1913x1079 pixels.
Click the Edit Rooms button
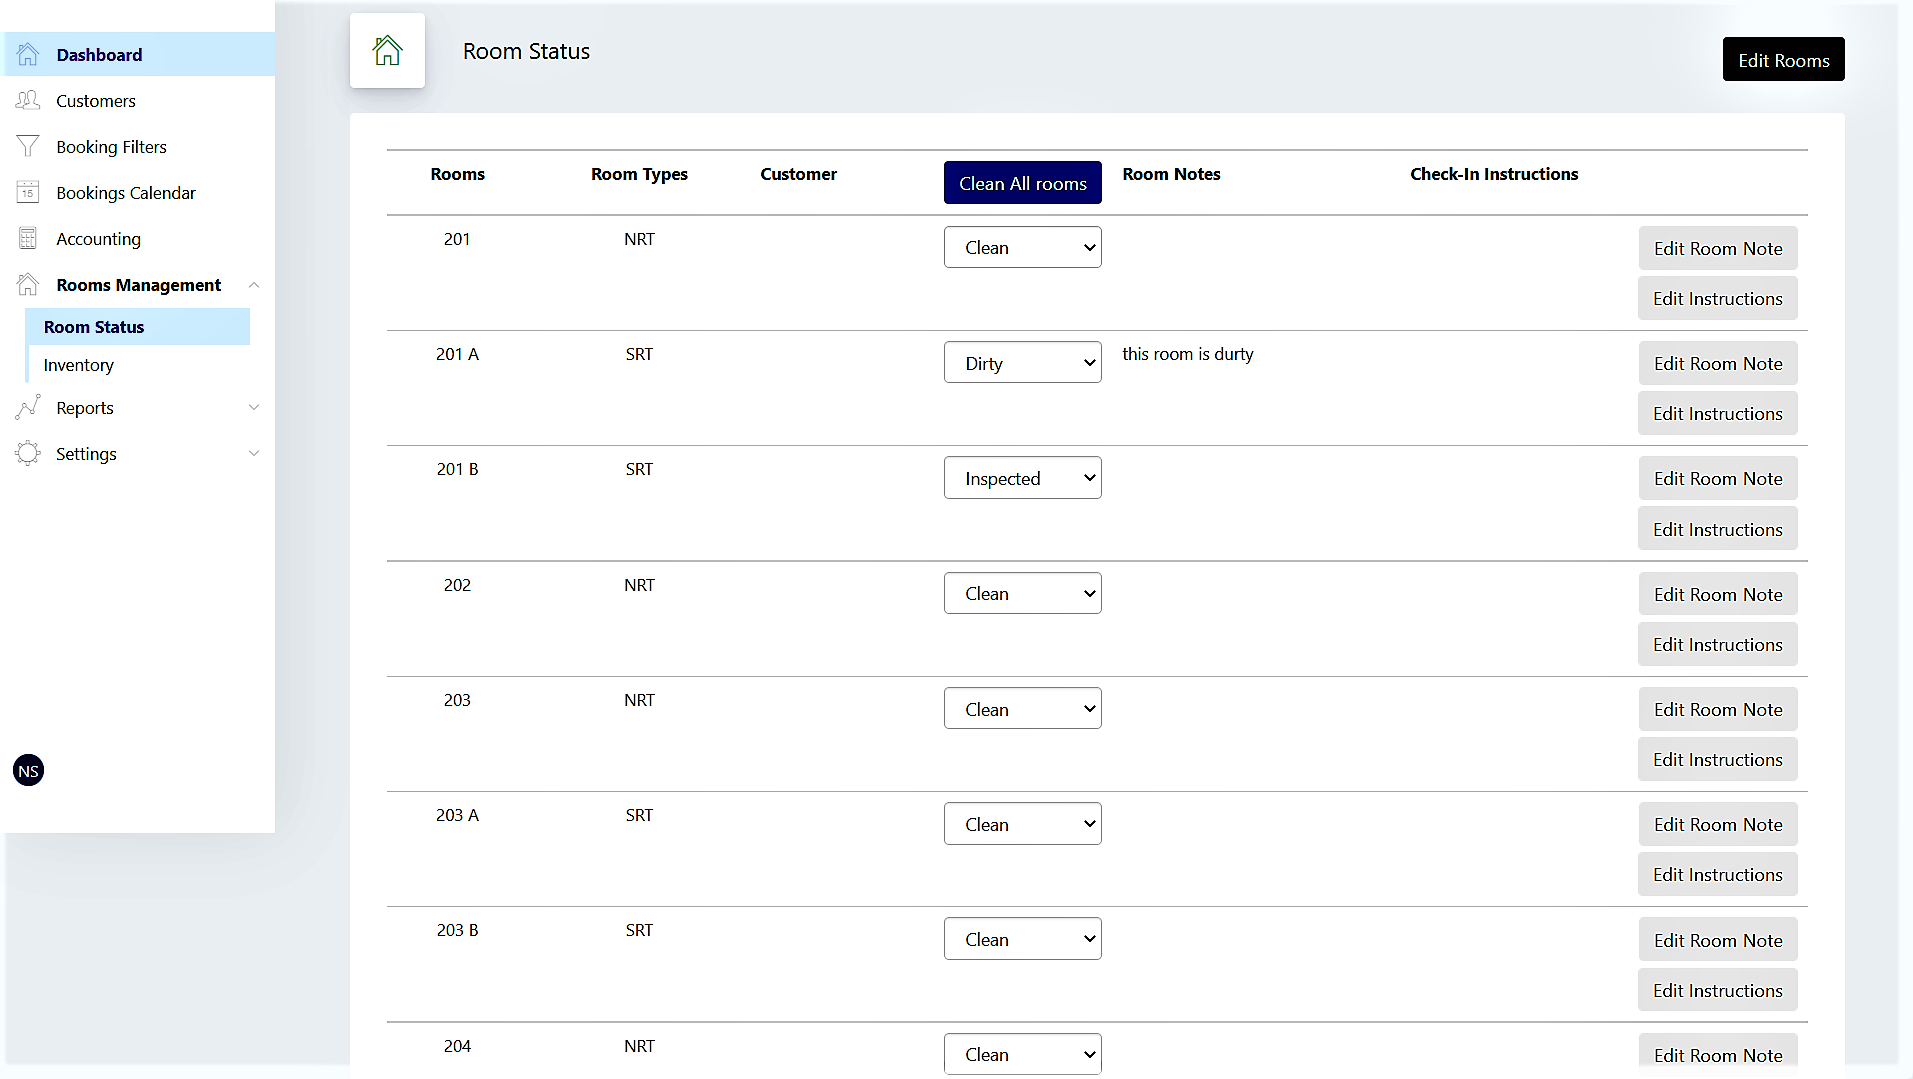[1783, 60]
